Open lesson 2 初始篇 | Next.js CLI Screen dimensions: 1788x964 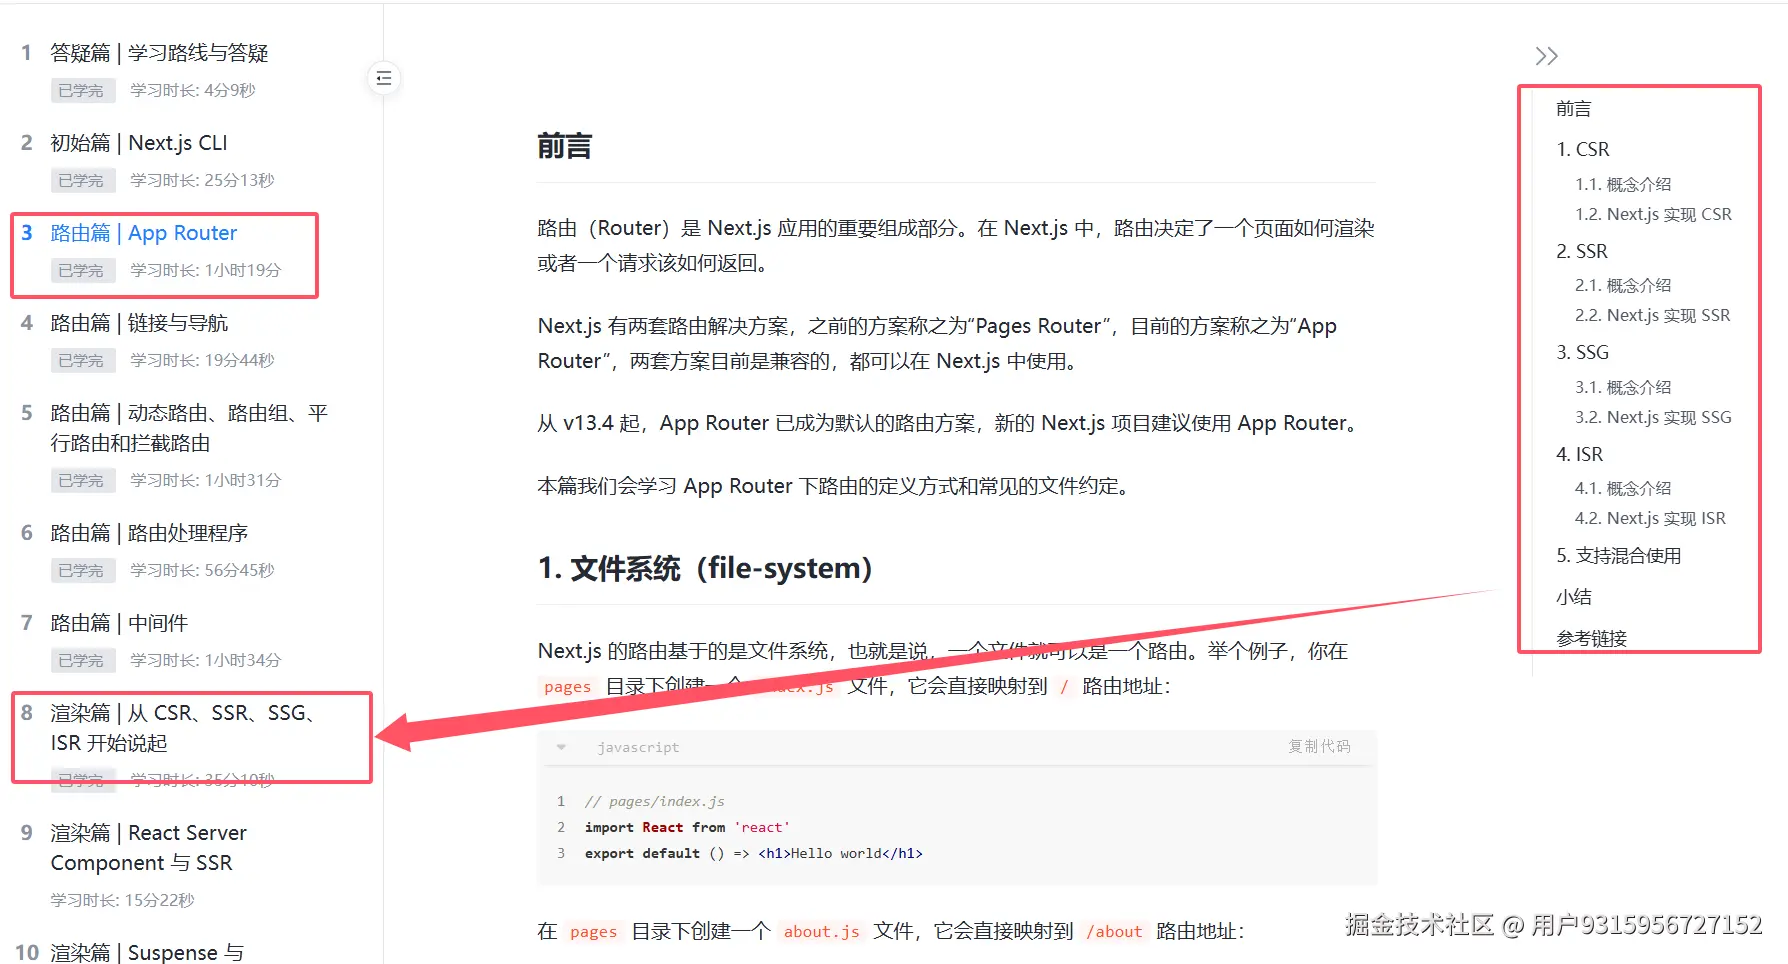139,142
